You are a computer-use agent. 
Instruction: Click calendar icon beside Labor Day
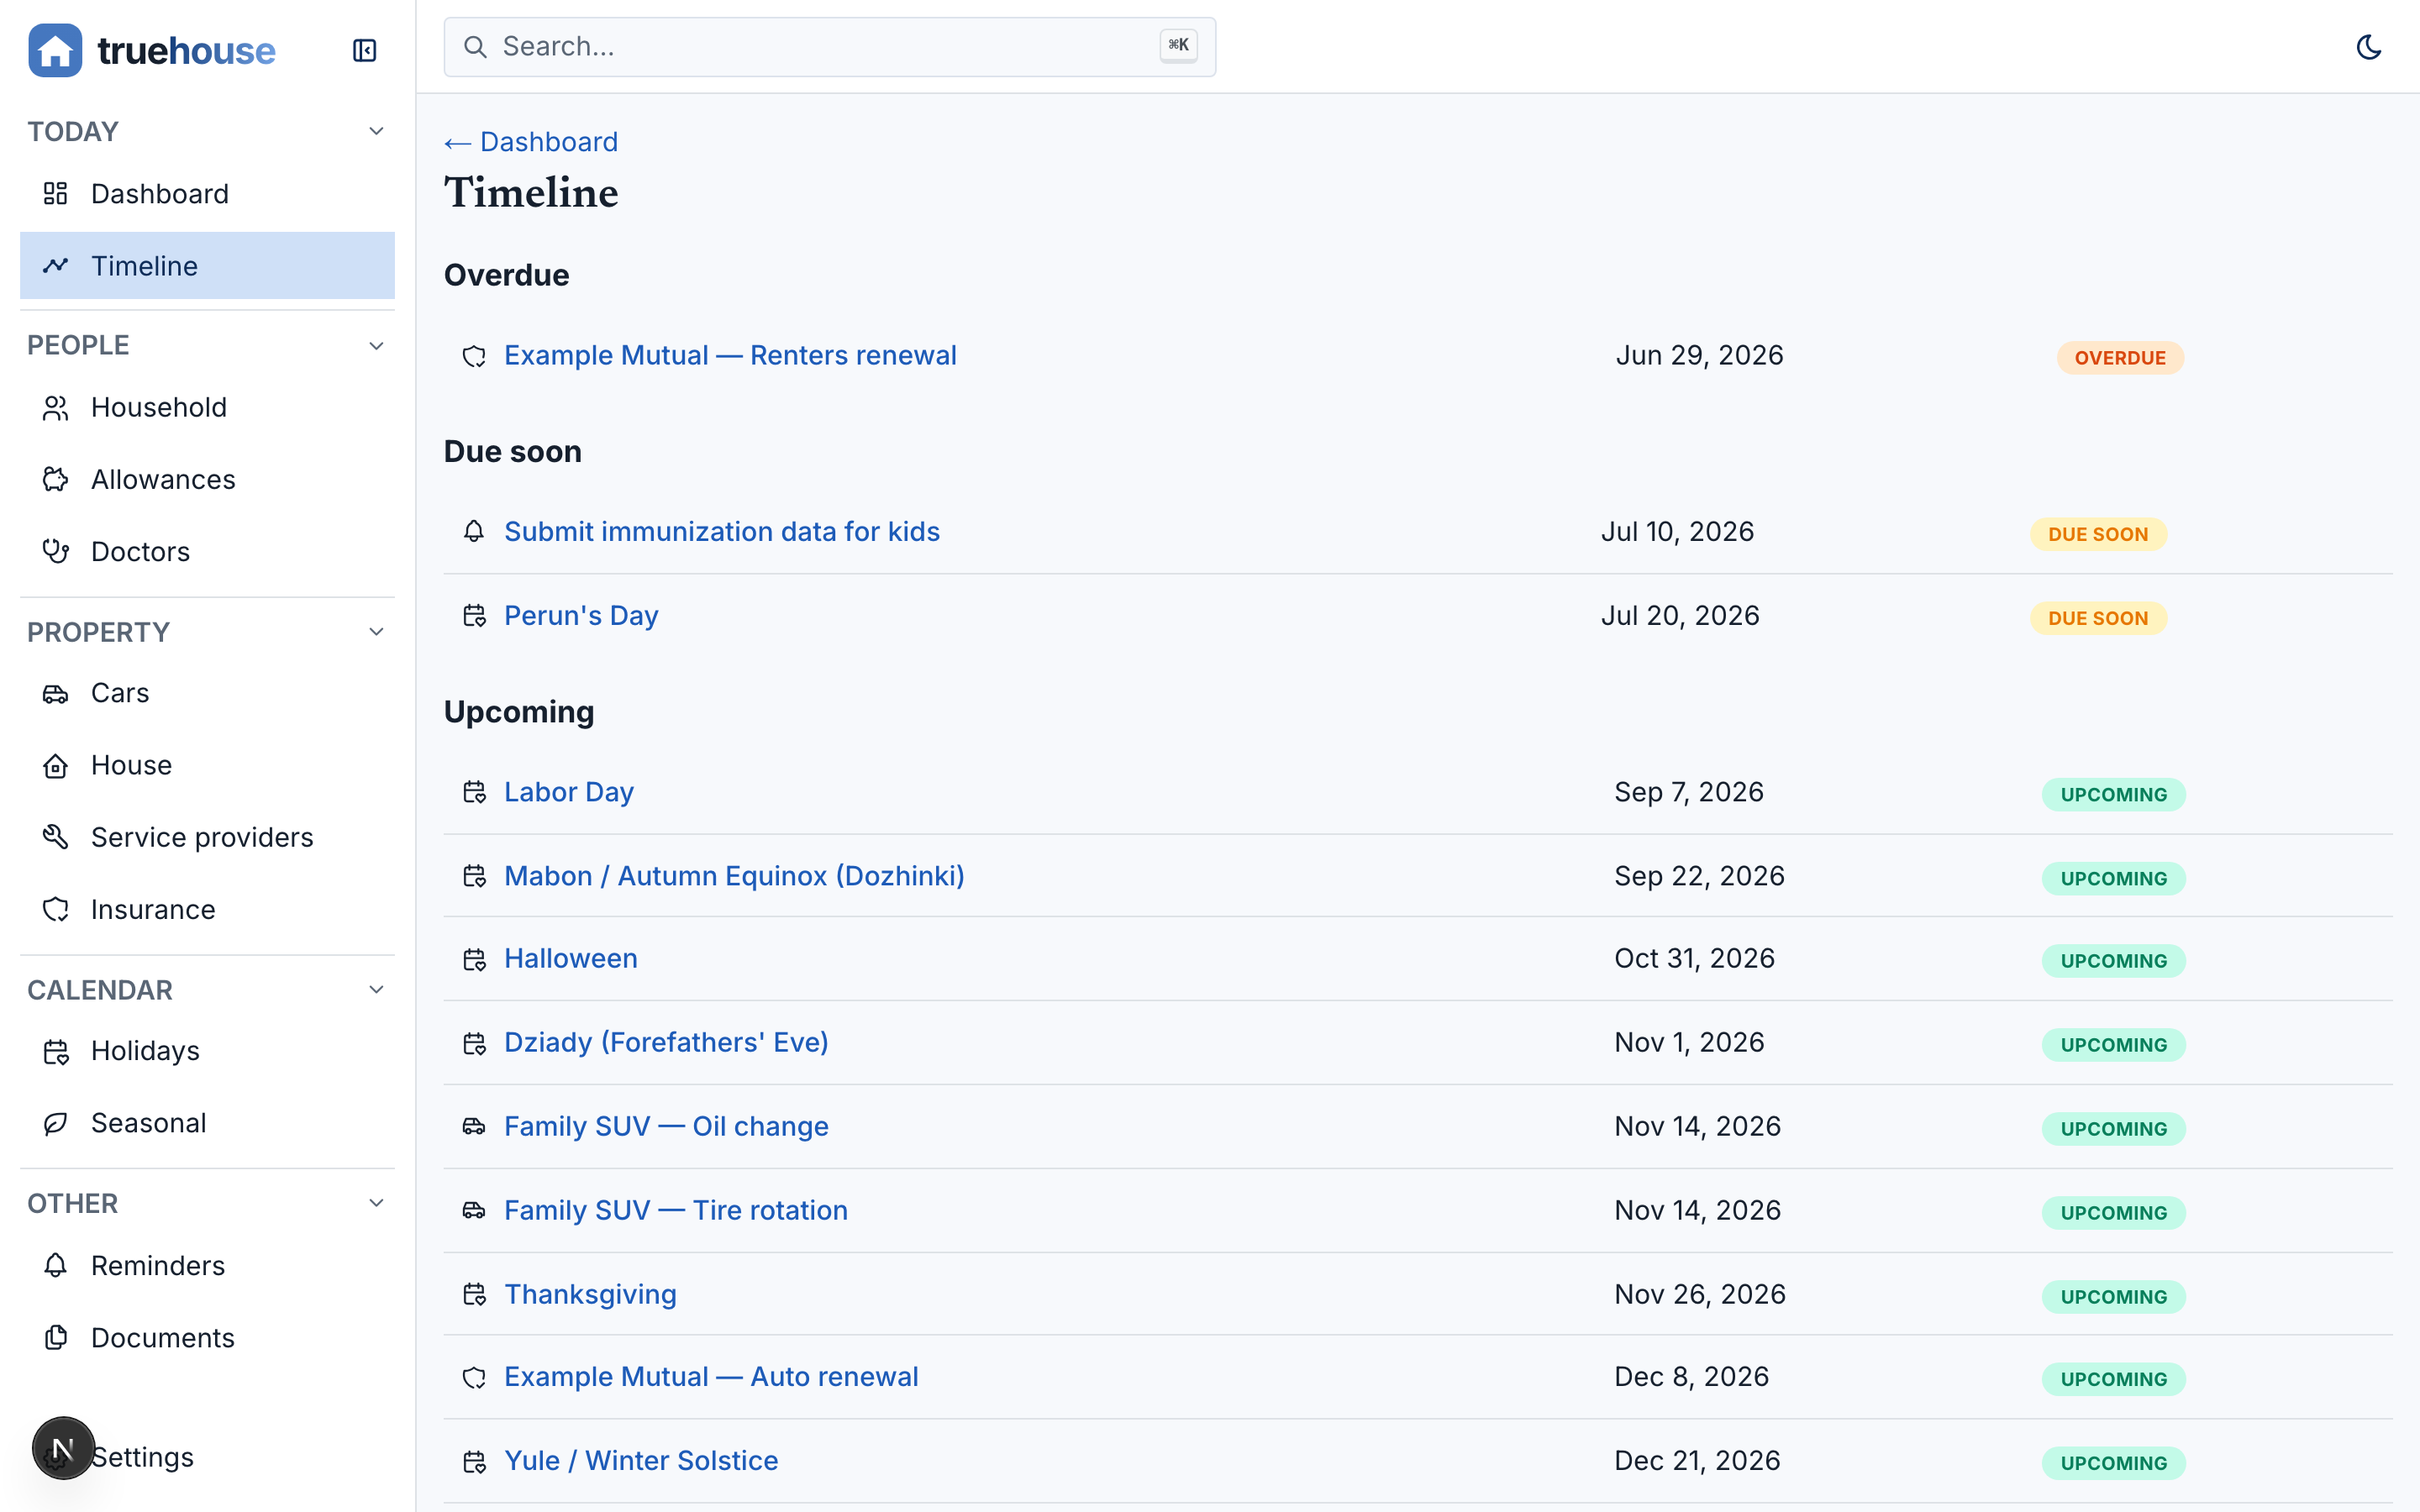(474, 792)
